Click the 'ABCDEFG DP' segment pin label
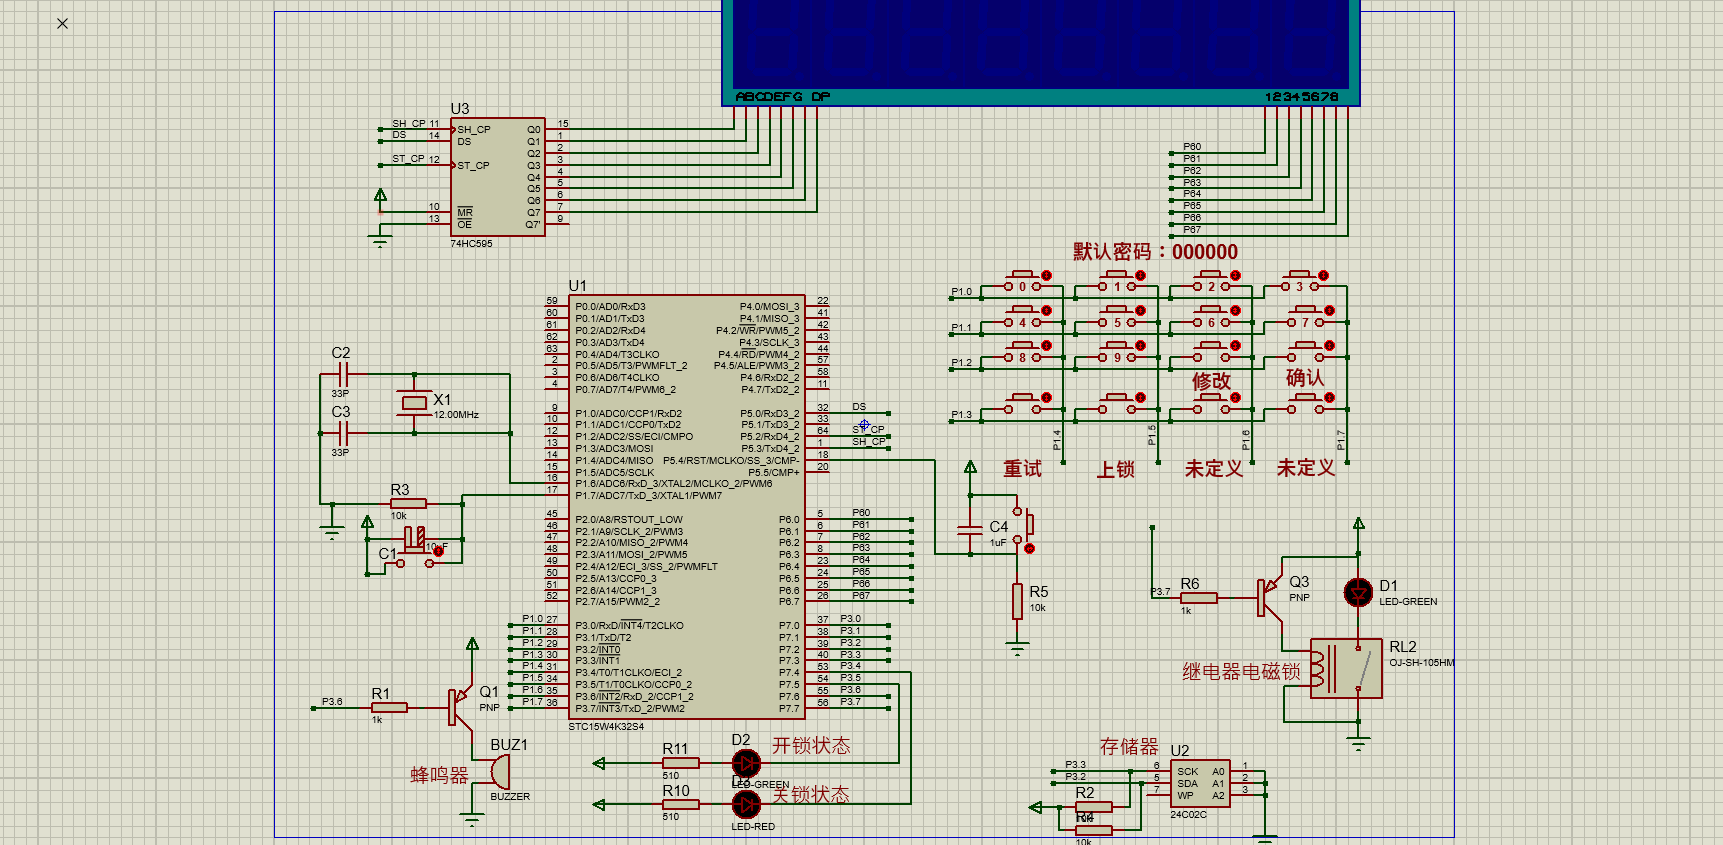The image size is (1723, 845). [783, 97]
